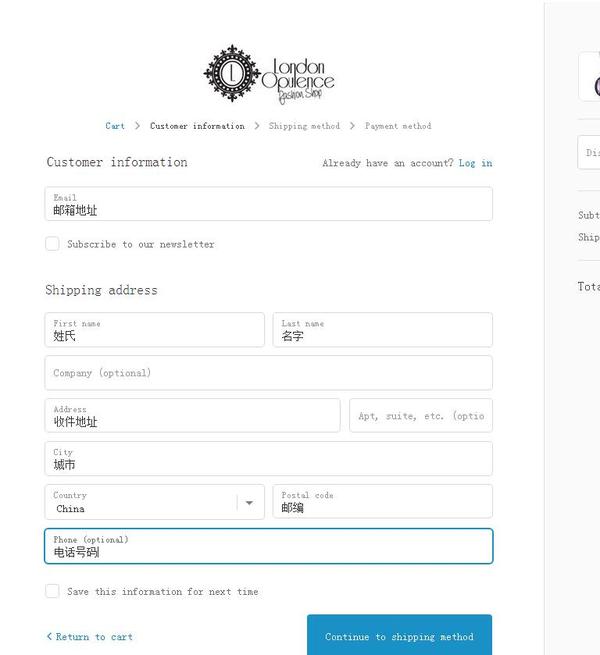Viewport: 600px width, 655px height.
Task: Expand the Country dropdown arrow
Action: click(x=249, y=502)
